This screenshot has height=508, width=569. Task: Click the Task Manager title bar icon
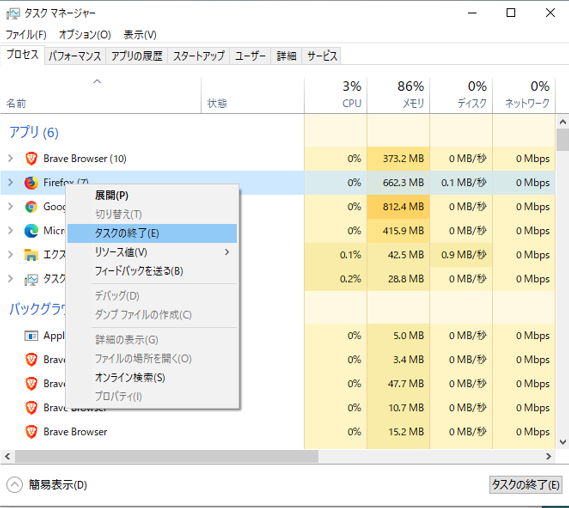[13, 13]
